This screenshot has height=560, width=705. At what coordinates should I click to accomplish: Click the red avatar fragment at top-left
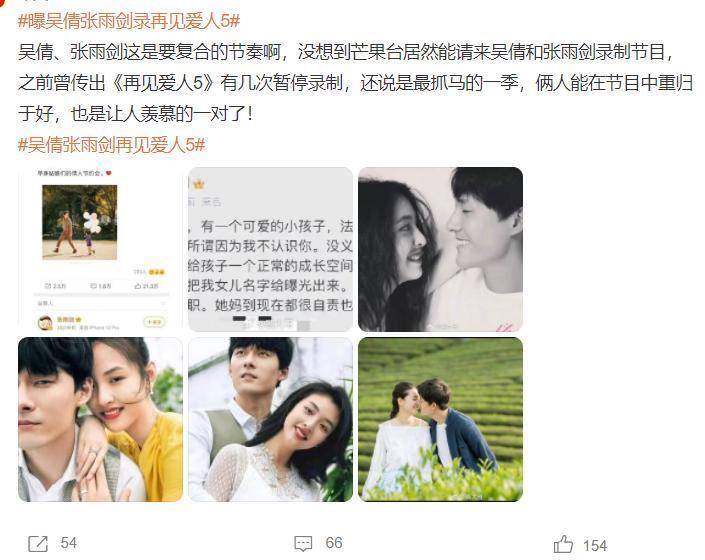click(4, 4)
